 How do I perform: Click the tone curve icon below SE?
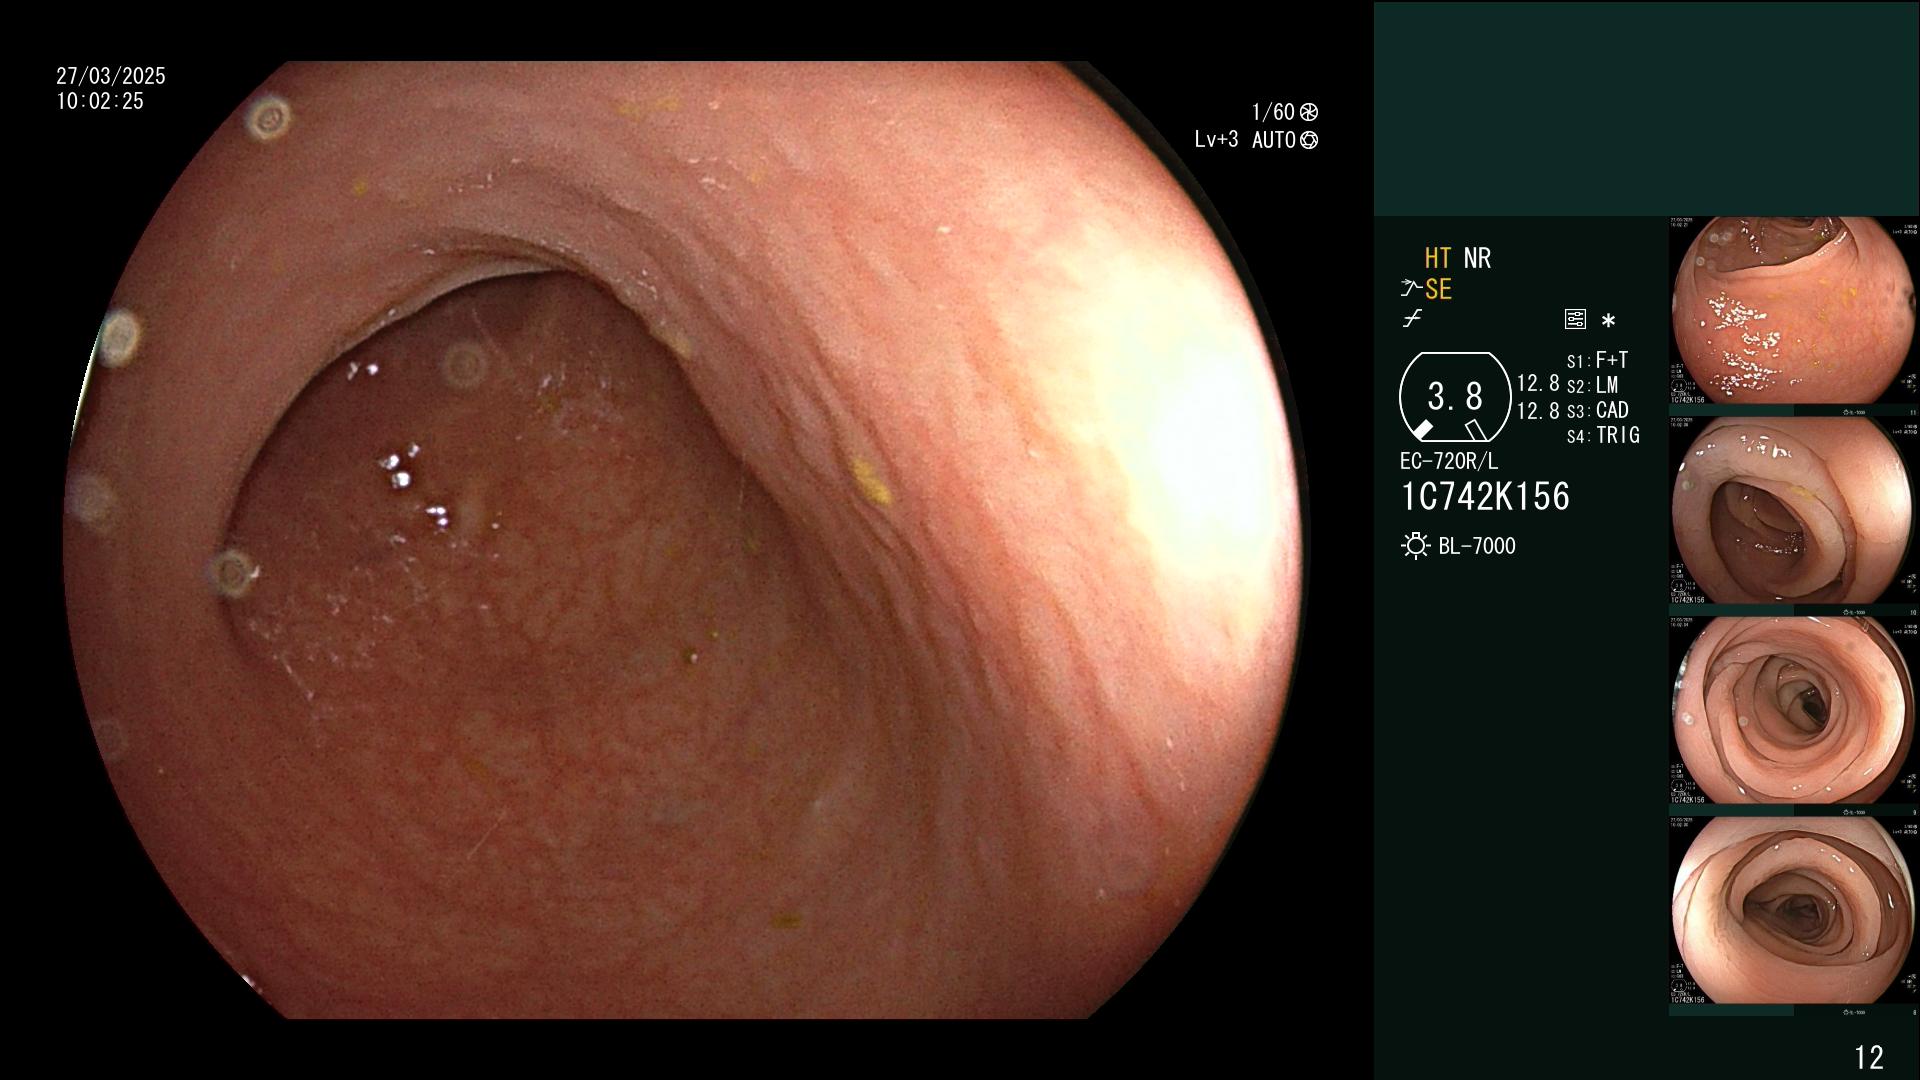tap(1412, 319)
